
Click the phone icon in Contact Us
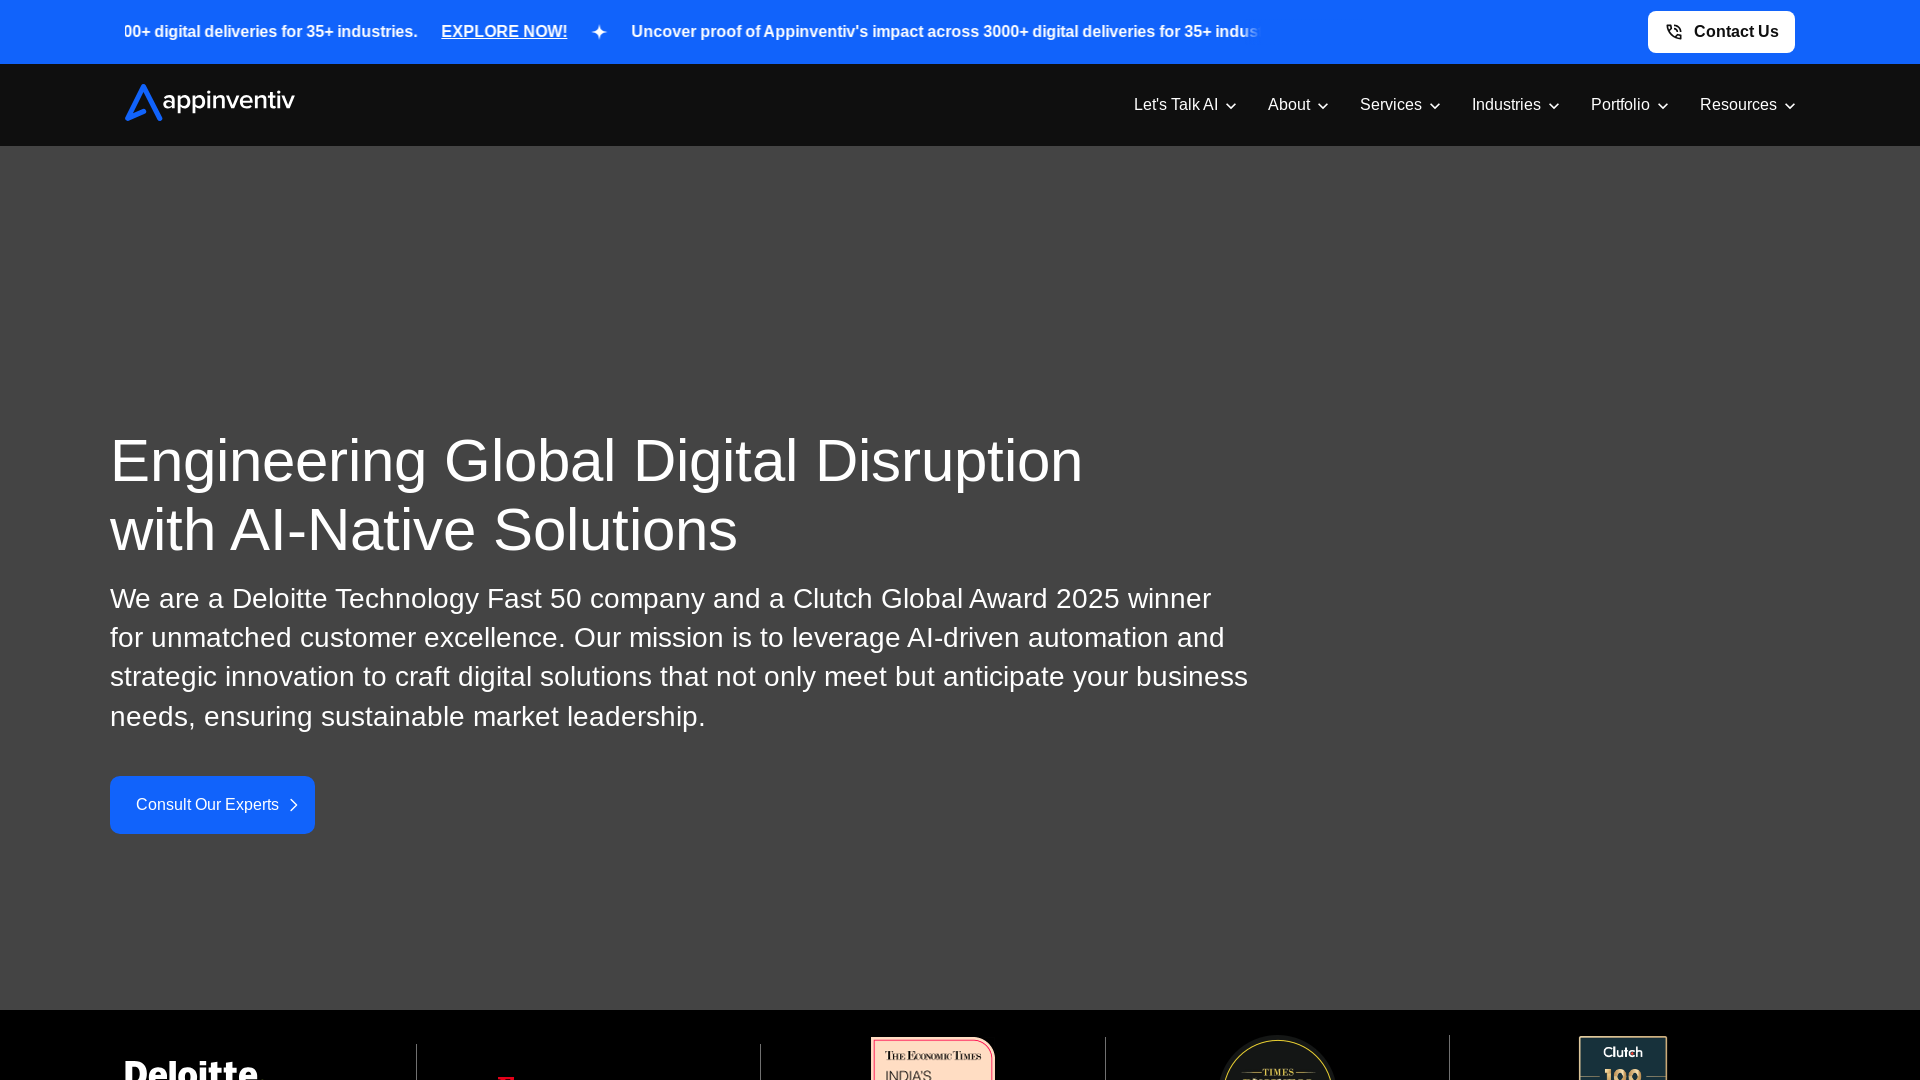(1674, 32)
